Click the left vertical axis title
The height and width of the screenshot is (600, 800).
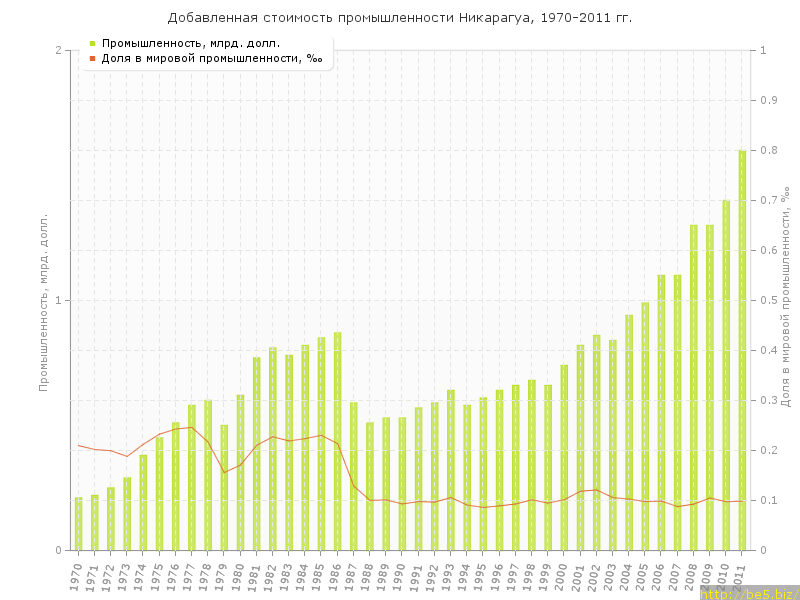coord(43,300)
